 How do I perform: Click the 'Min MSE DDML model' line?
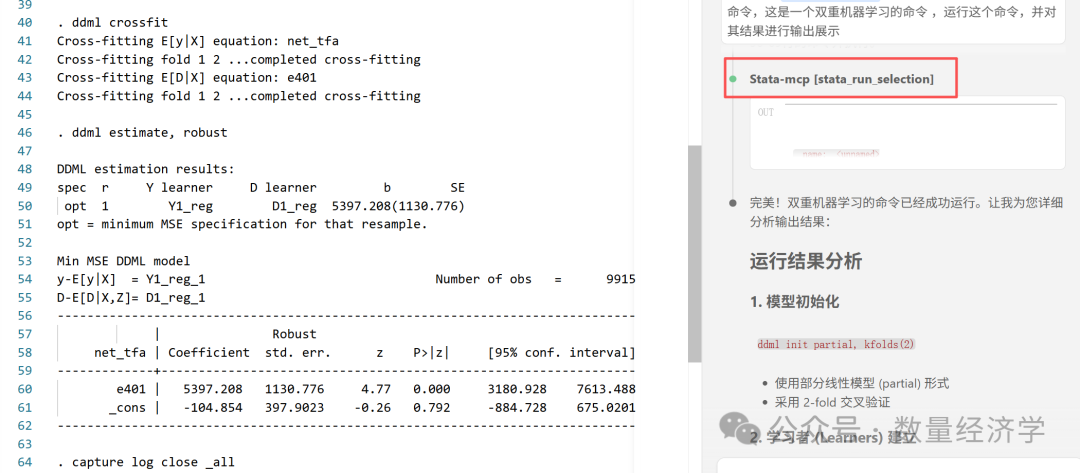123,261
